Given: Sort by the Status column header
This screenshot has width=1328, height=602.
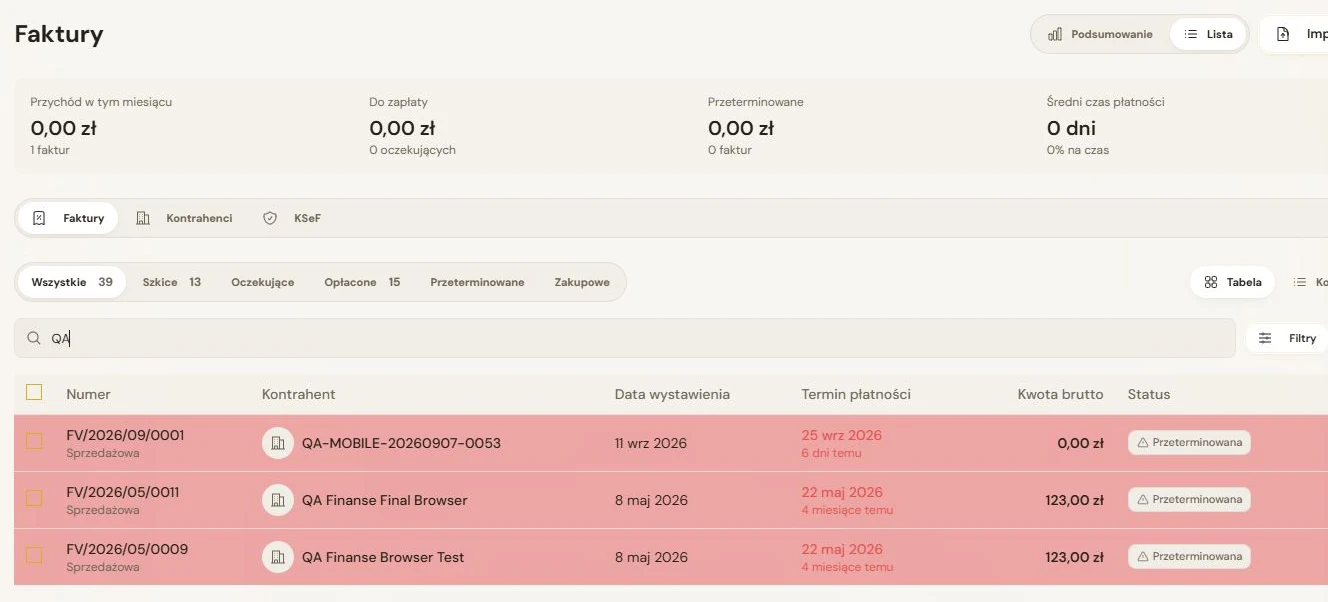Looking at the screenshot, I should coord(1149,394).
